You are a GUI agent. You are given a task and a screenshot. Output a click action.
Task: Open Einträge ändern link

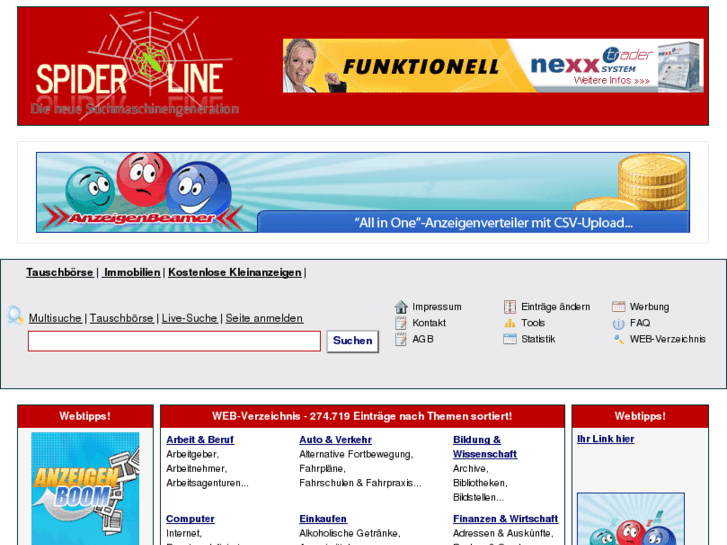coord(555,307)
